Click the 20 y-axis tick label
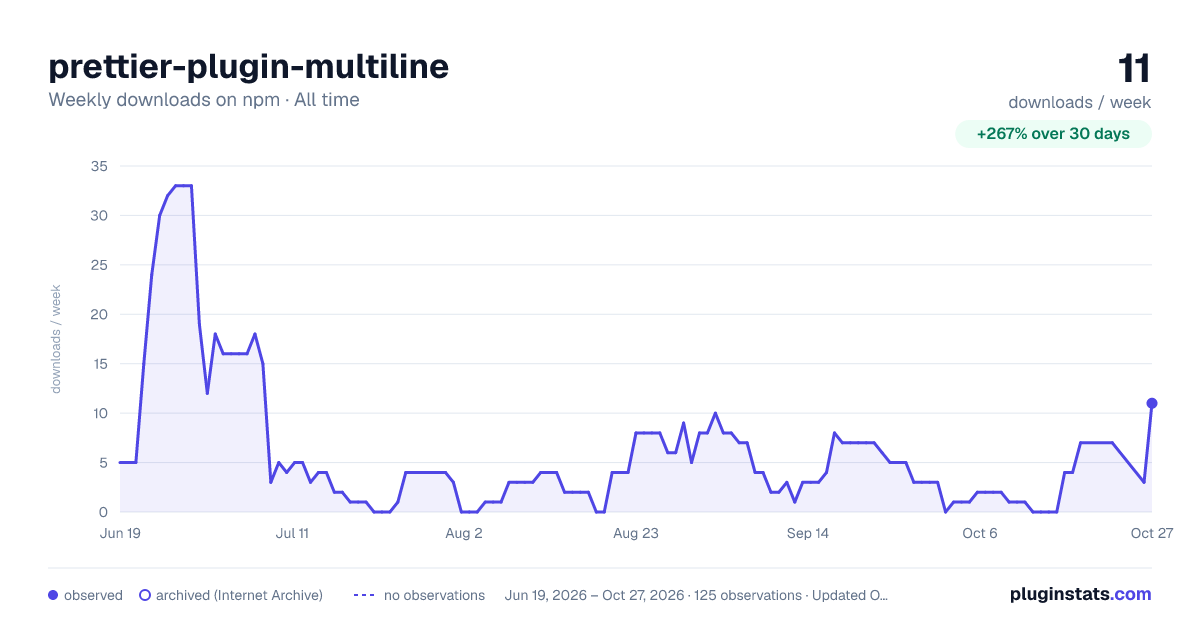 [x=98, y=314]
